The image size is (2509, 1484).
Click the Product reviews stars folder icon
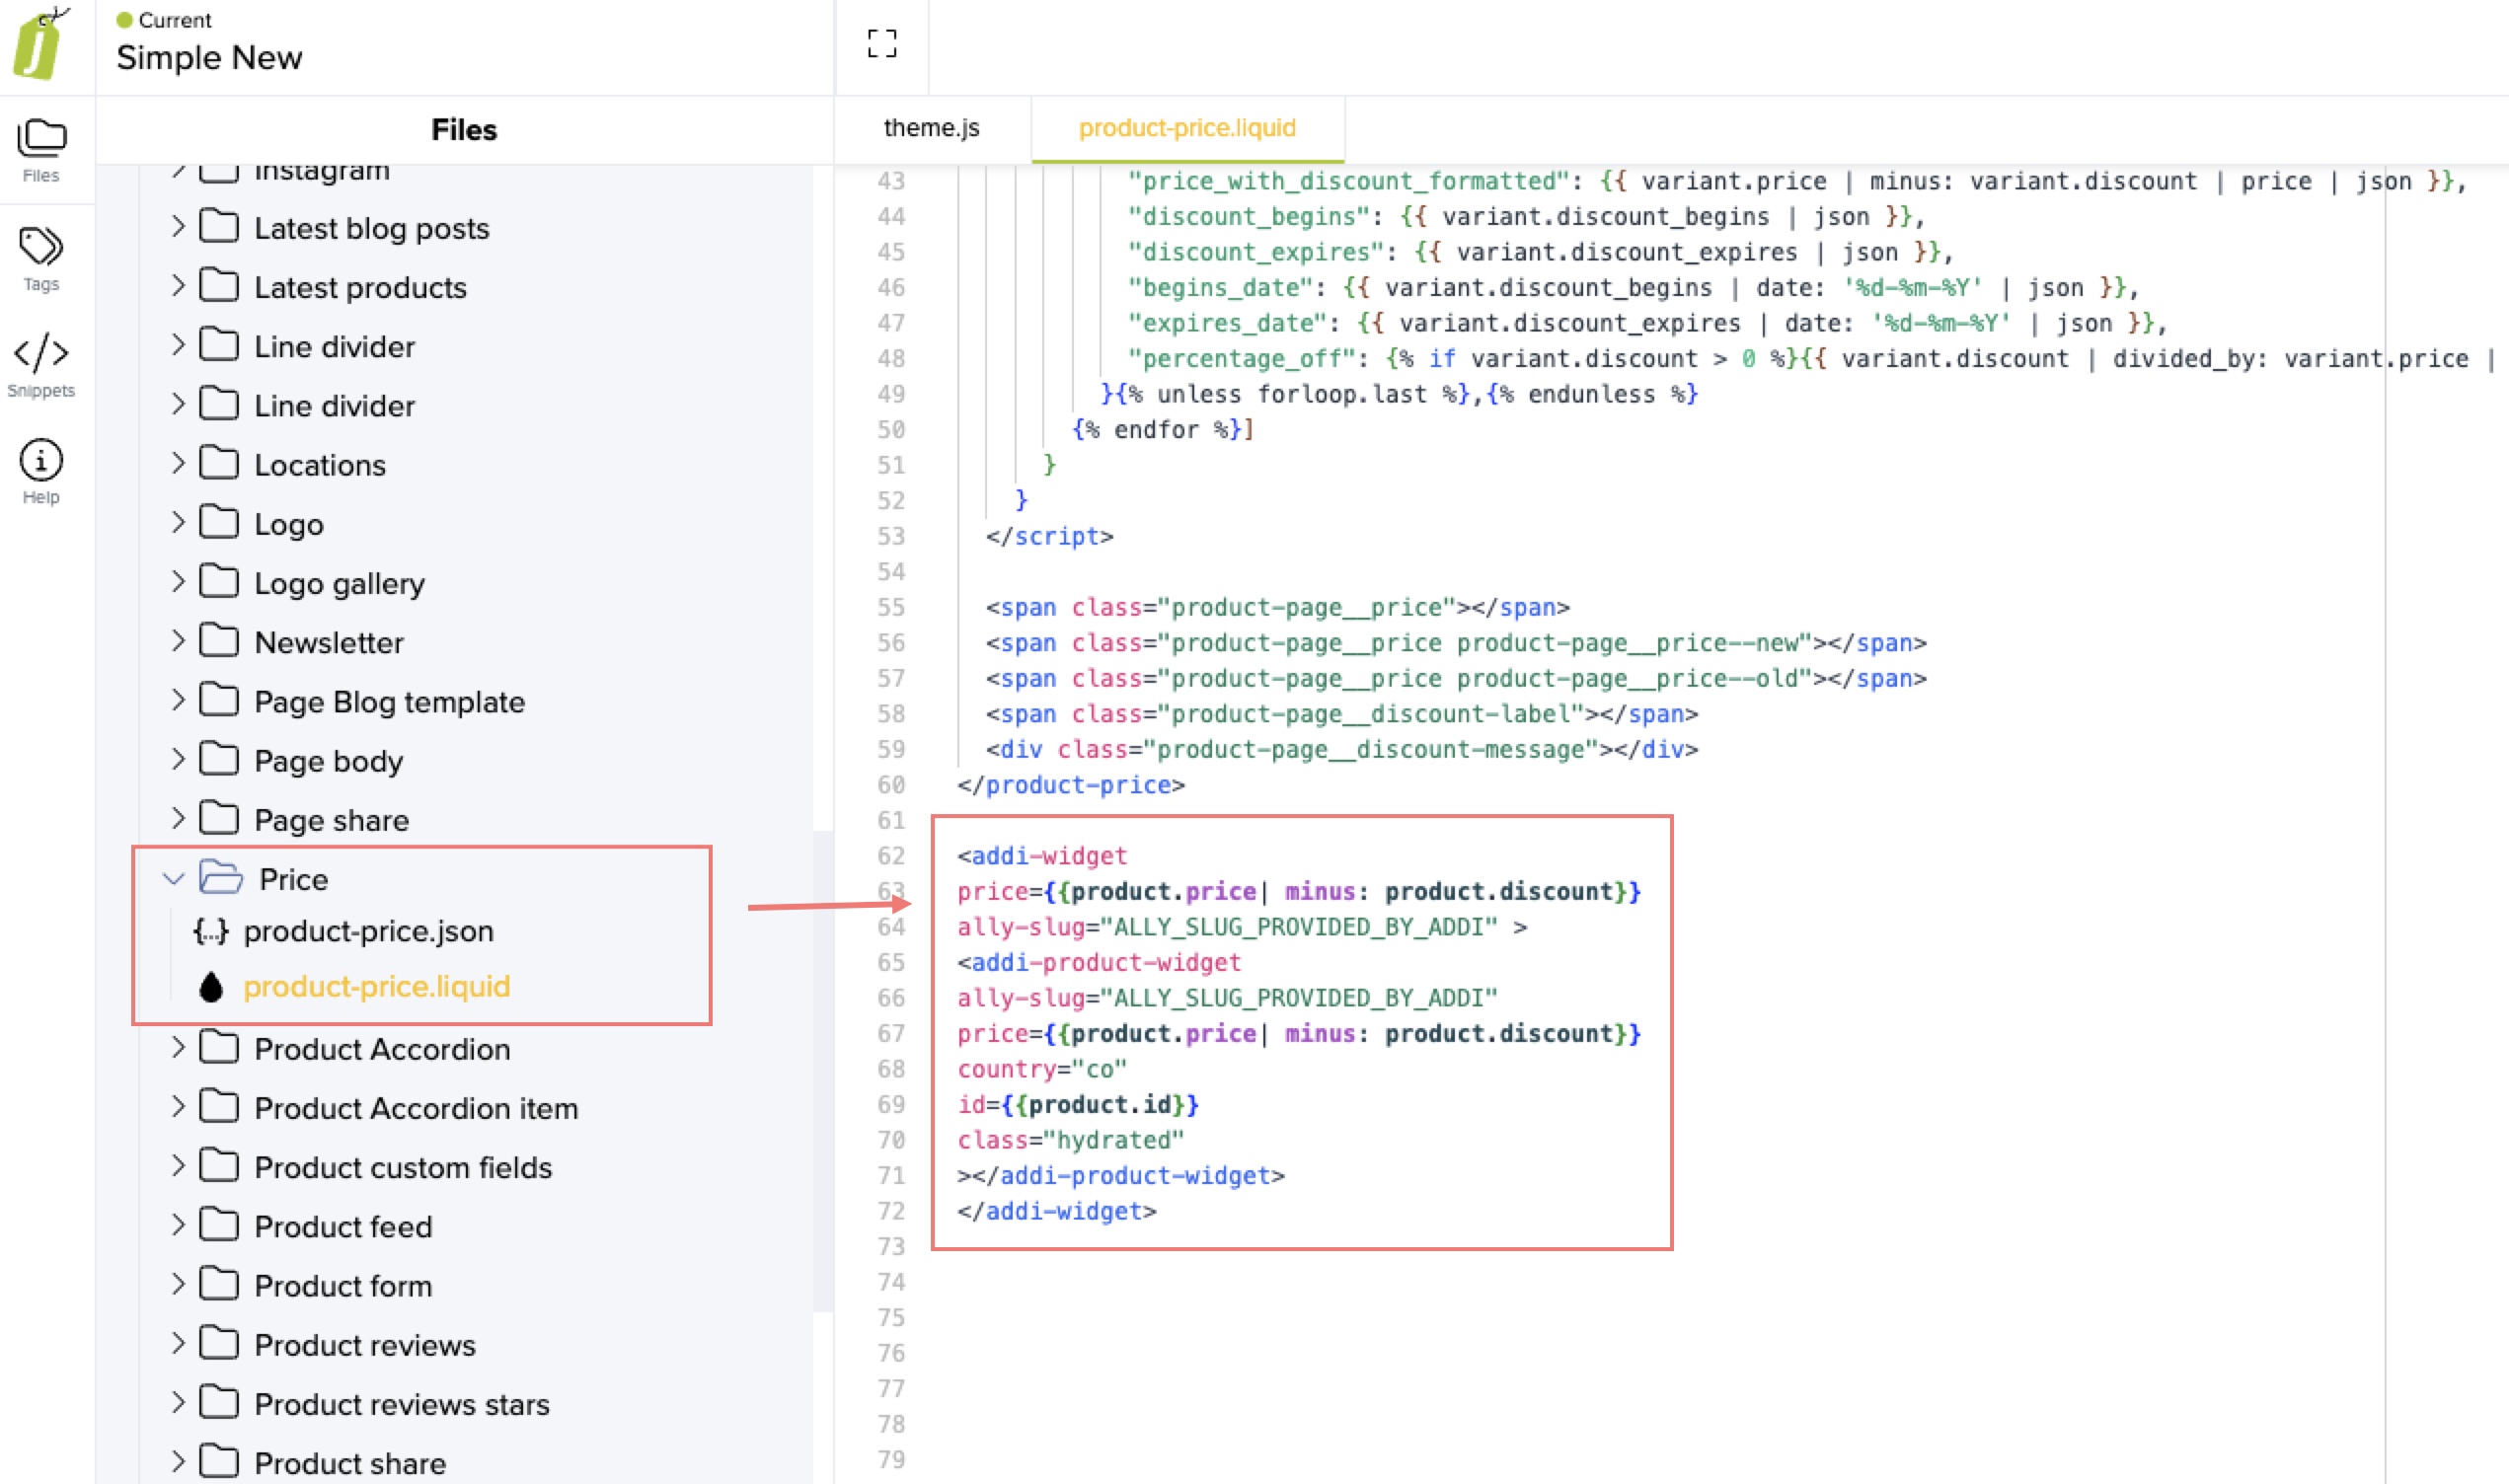(218, 1403)
